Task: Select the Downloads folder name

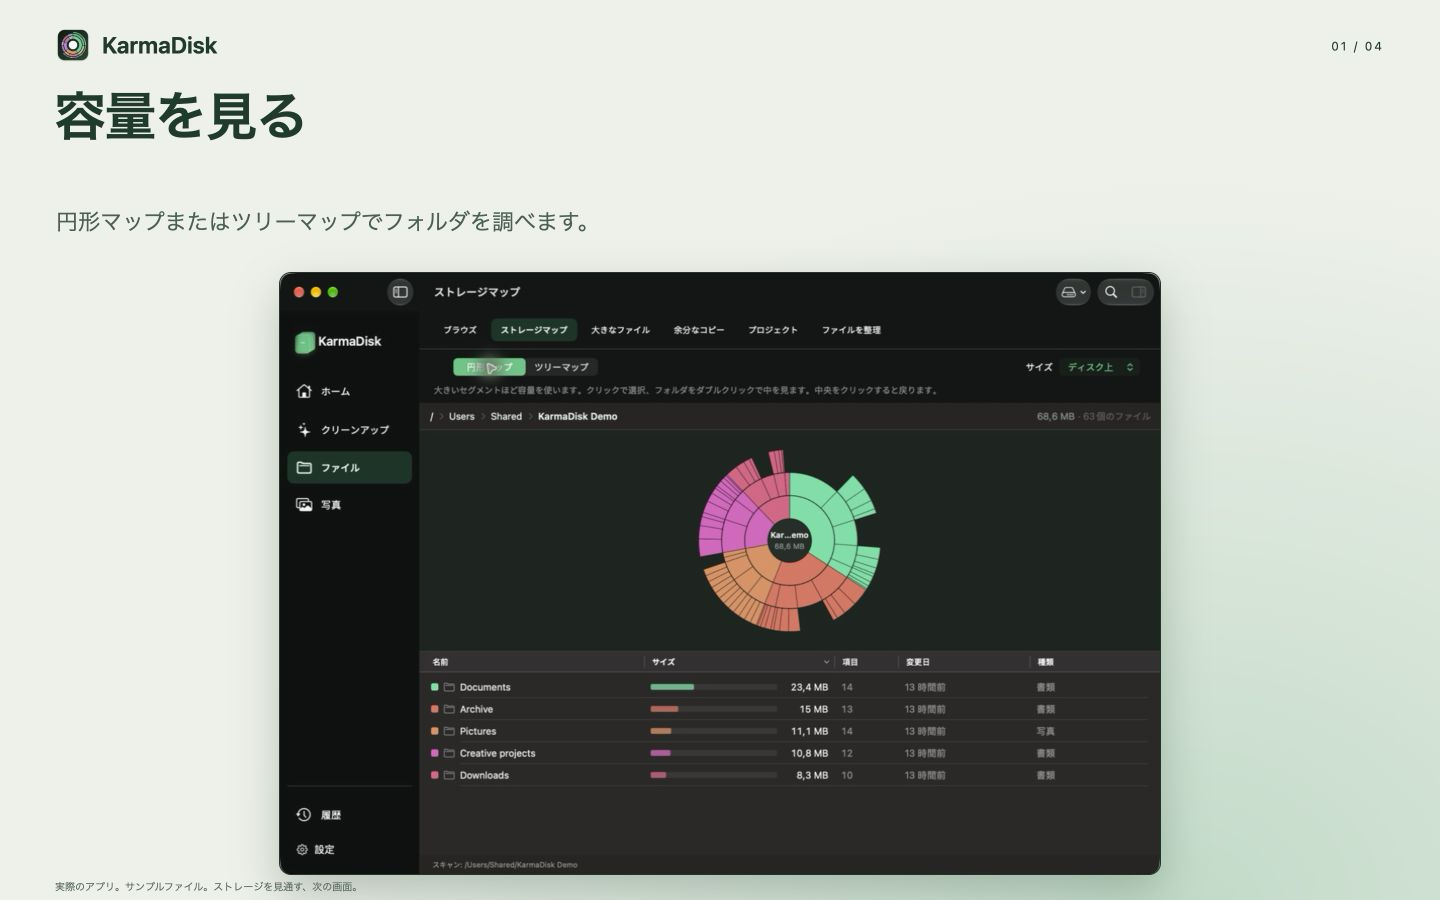Action: point(484,775)
